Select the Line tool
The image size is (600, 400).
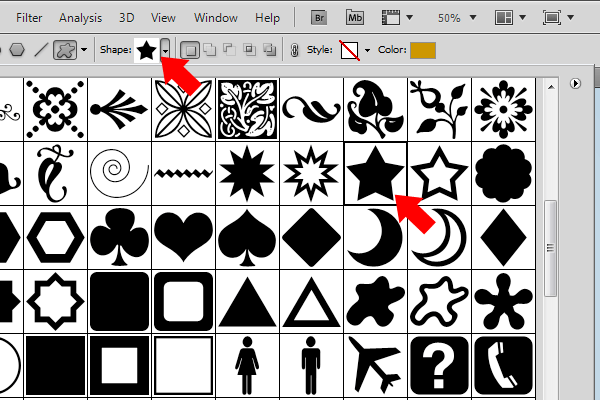coord(41,50)
